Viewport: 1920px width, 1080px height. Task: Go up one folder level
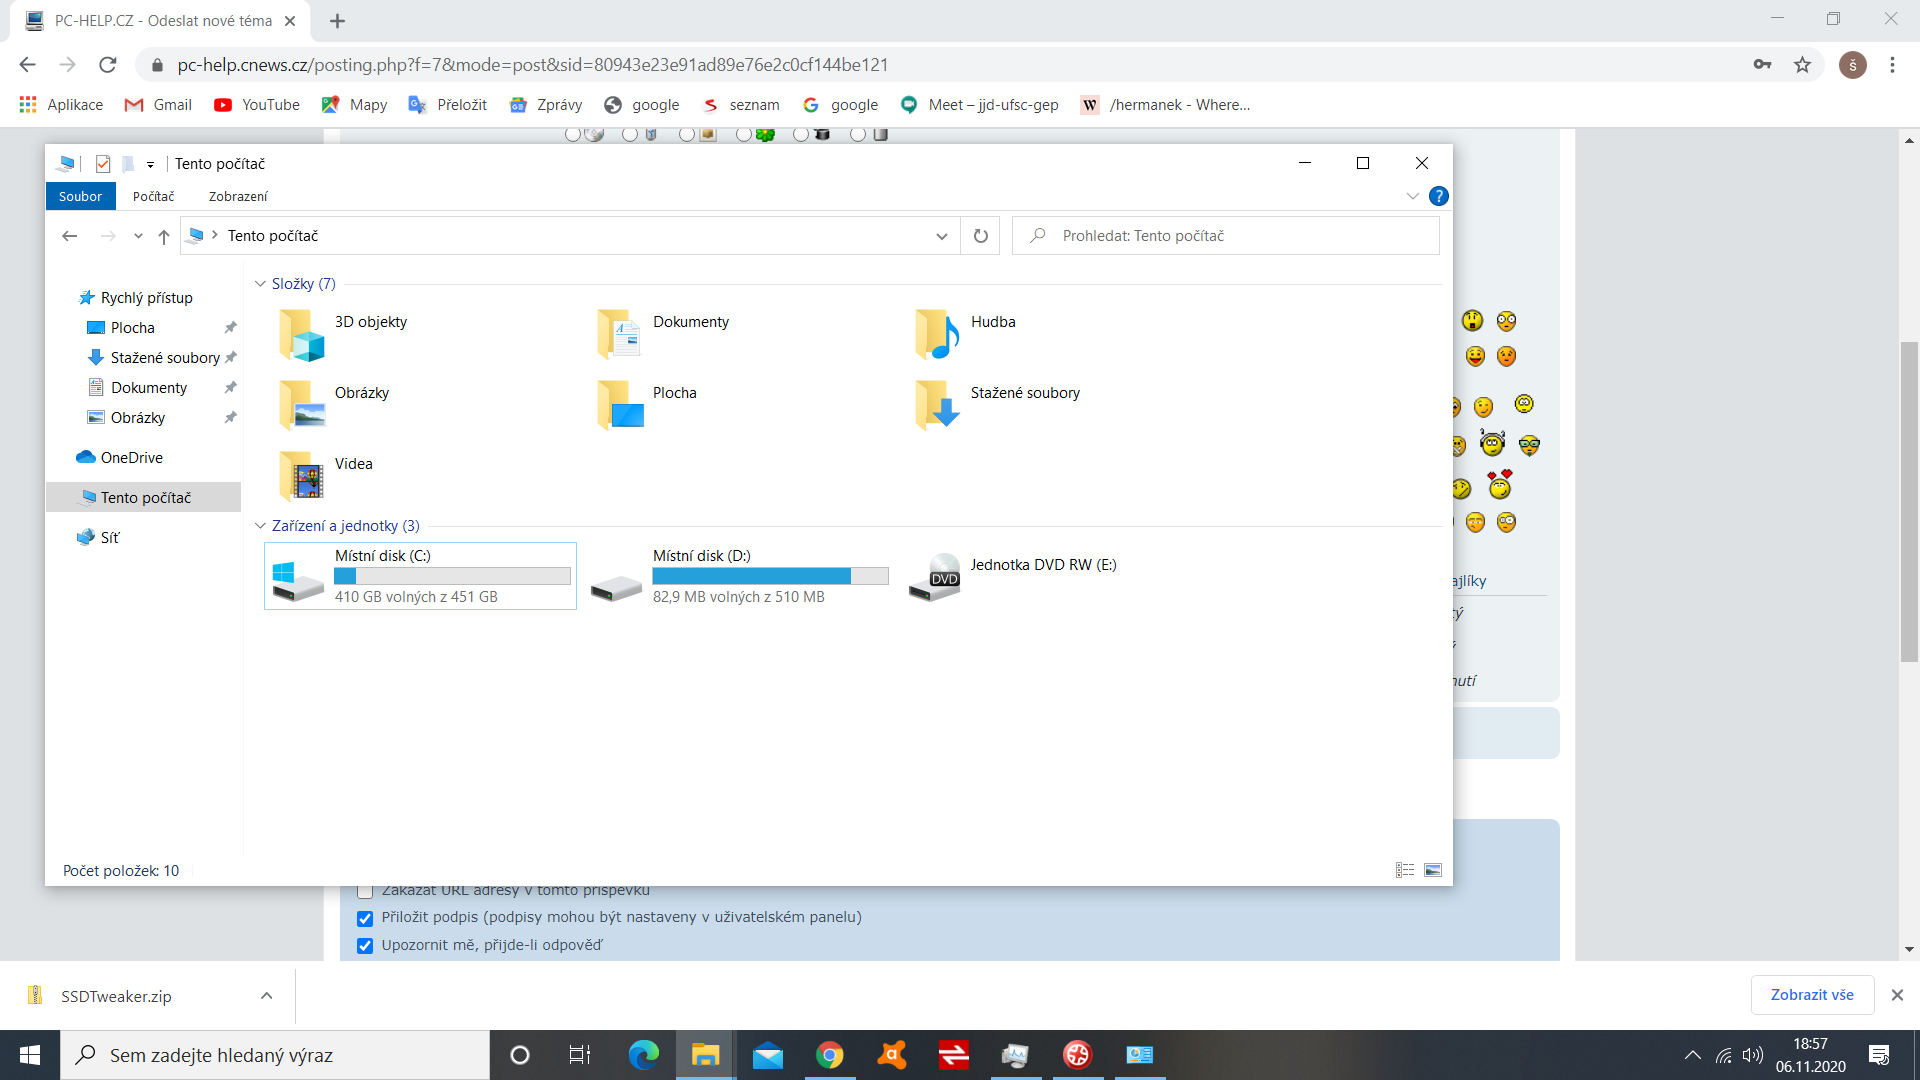tap(164, 236)
